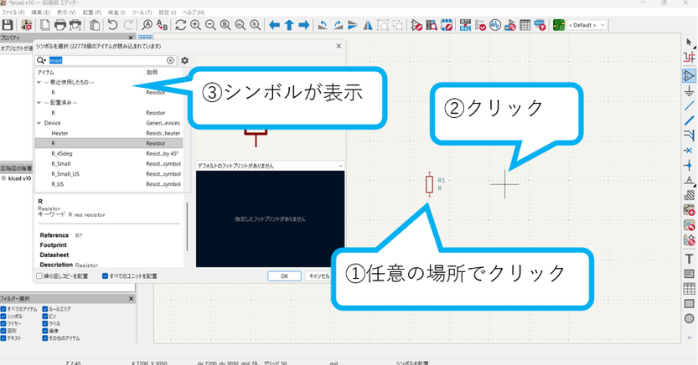The width and height of the screenshot is (698, 365).
Task: Click the rotate clockwise icon
Action: [x=338, y=25]
